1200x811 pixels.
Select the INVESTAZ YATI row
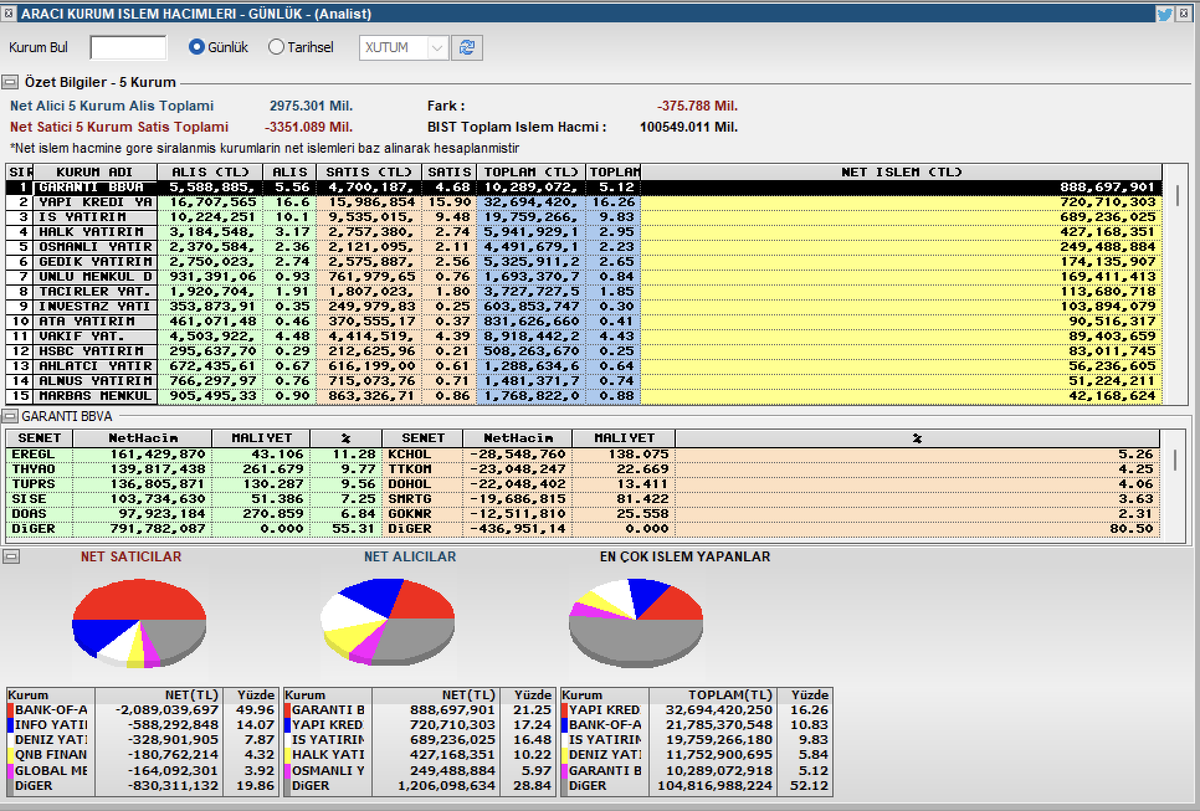584,306
